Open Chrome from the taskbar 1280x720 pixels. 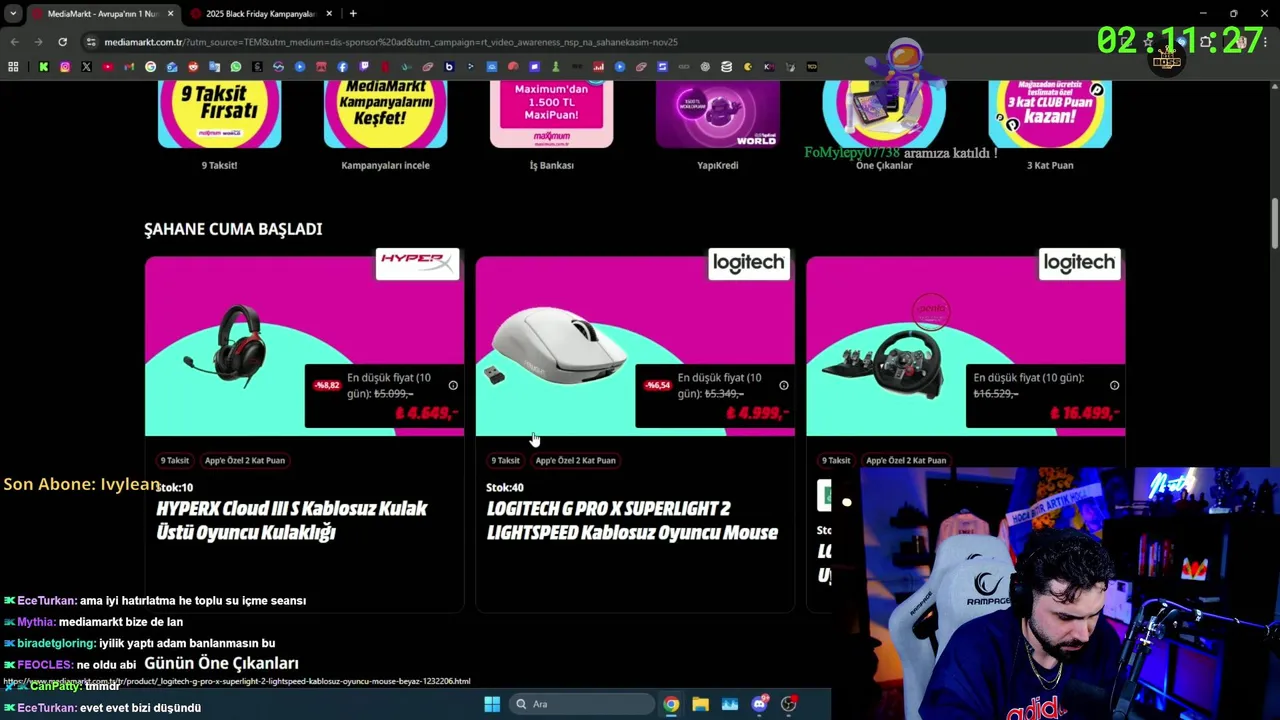[671, 704]
